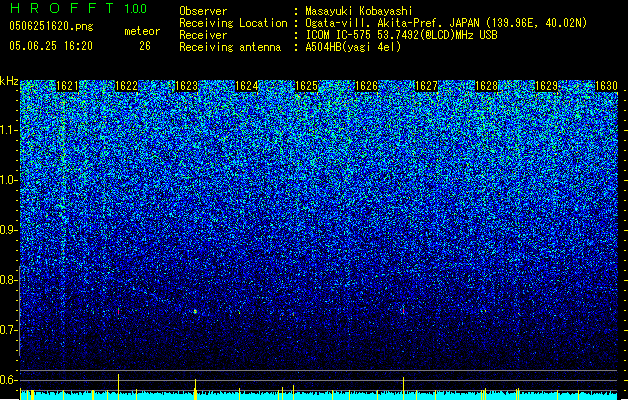Click the 0.6 kHz frequency tick label
Screen dimensions: 629x400
pos(8,380)
